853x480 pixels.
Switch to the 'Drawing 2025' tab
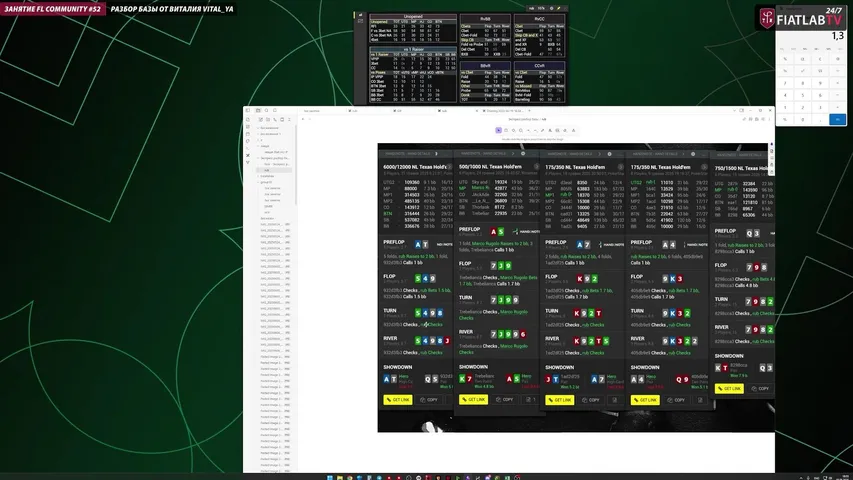[503, 110]
